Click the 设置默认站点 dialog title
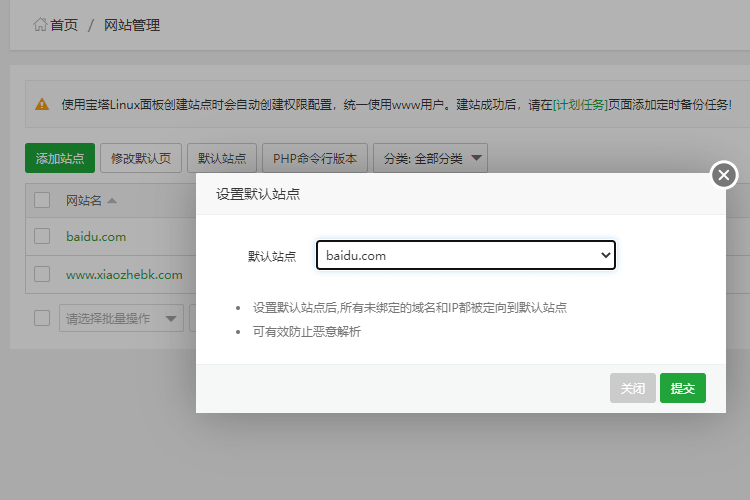Viewport: 750px width, 500px height. (x=258, y=194)
